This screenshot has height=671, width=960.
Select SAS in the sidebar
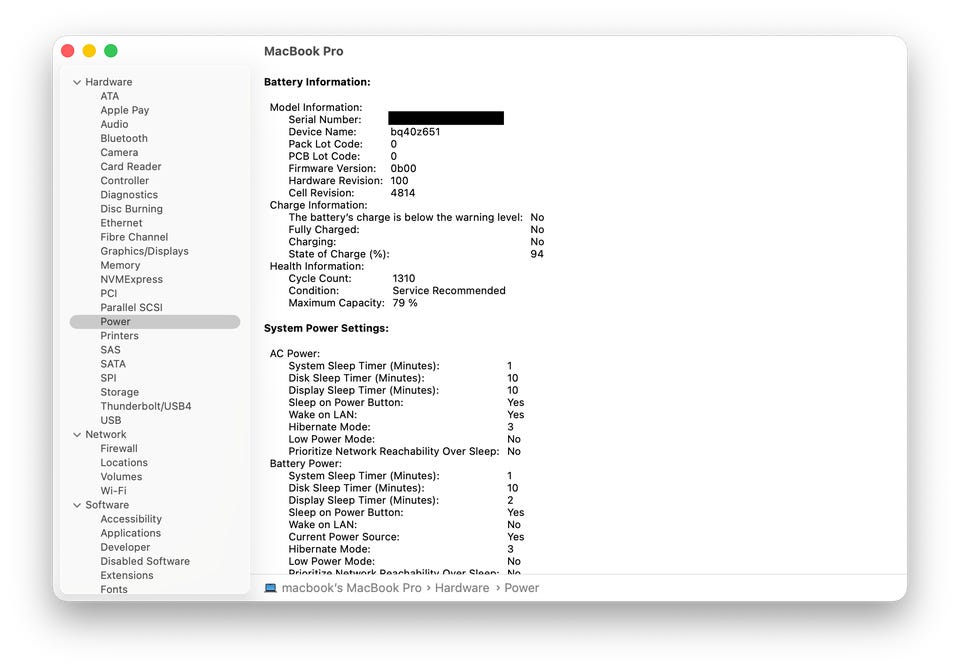pyautogui.click(x=111, y=350)
